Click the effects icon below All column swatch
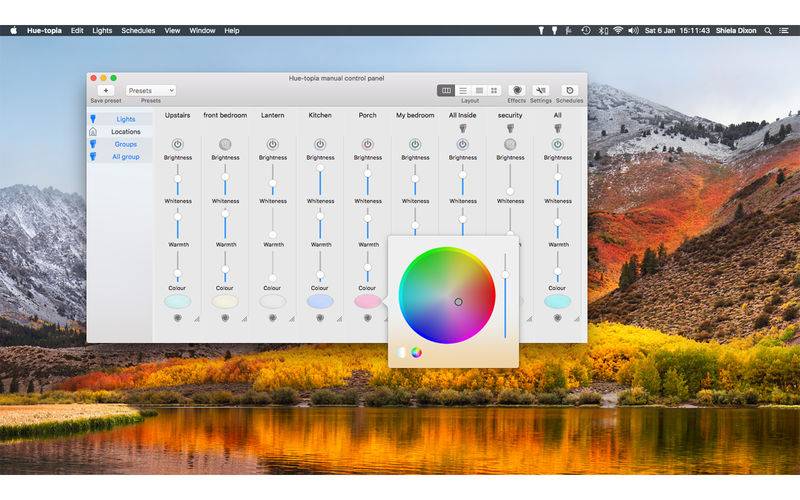800x500 pixels. click(x=558, y=318)
